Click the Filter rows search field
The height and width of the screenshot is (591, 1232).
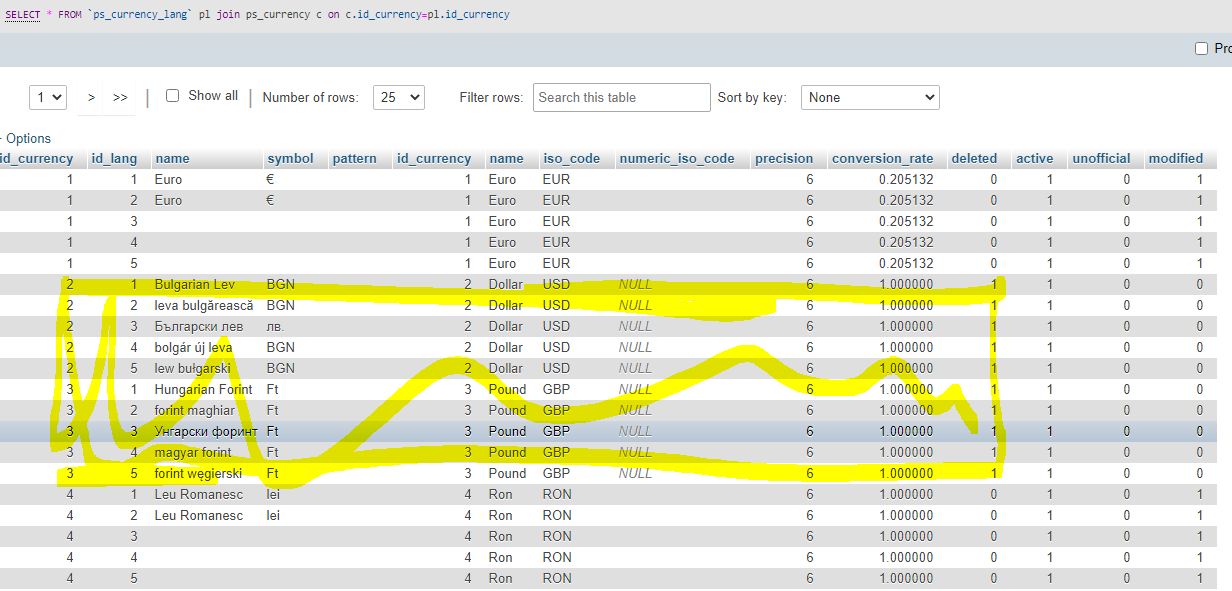621,97
